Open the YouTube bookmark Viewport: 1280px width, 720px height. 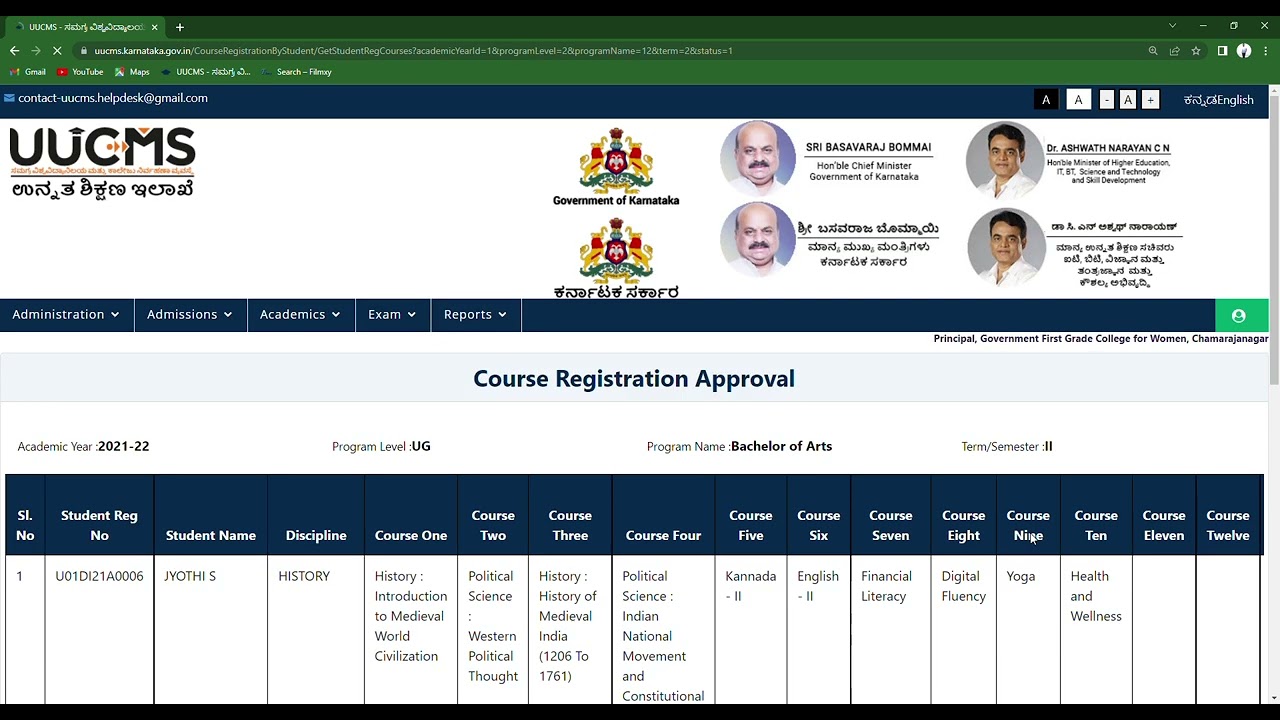[x=80, y=72]
